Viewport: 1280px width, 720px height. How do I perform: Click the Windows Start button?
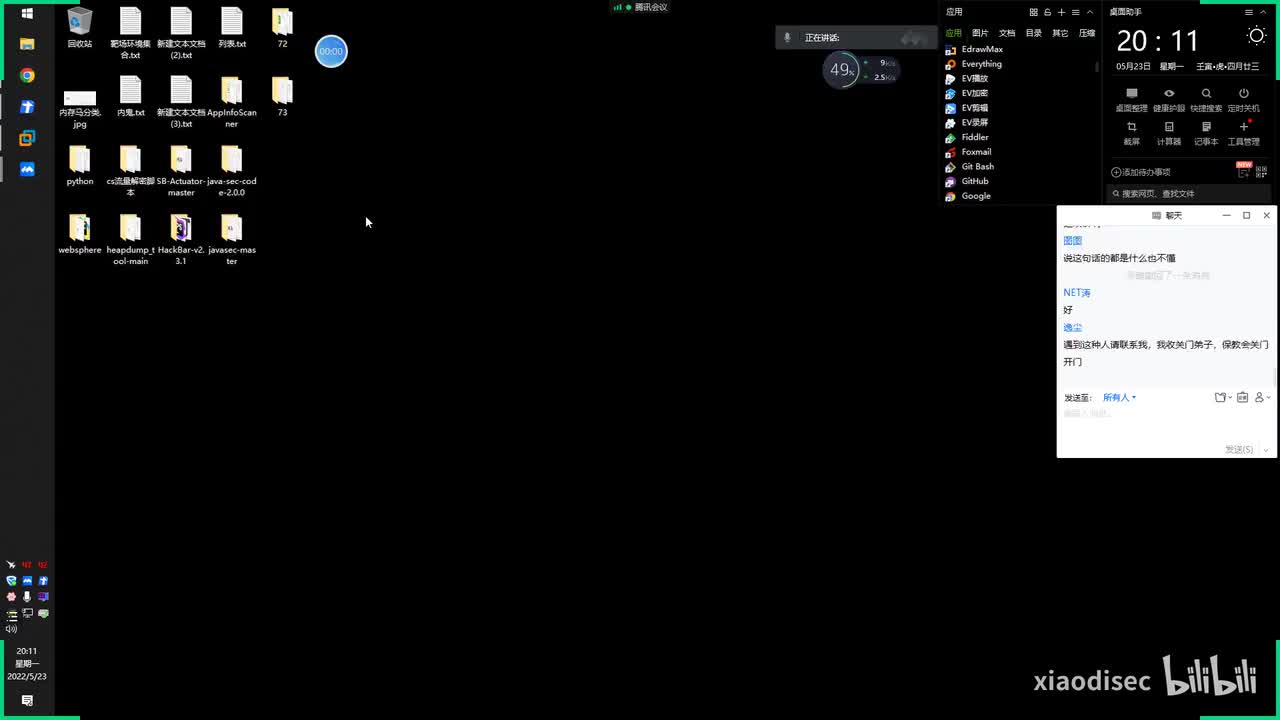point(27,13)
